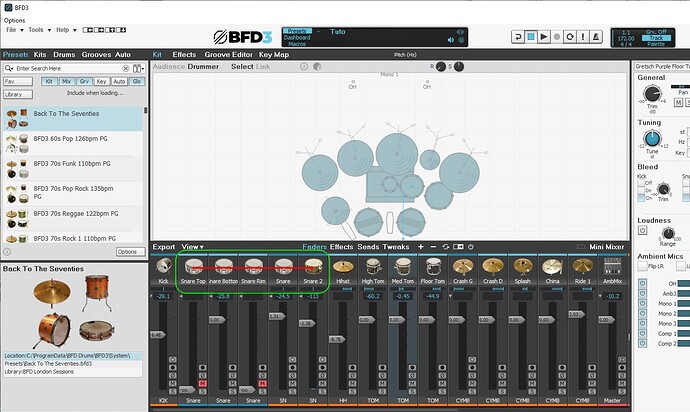The width and height of the screenshot is (690, 412).
Task: Open the mixer View dropdown
Action: tap(192, 247)
